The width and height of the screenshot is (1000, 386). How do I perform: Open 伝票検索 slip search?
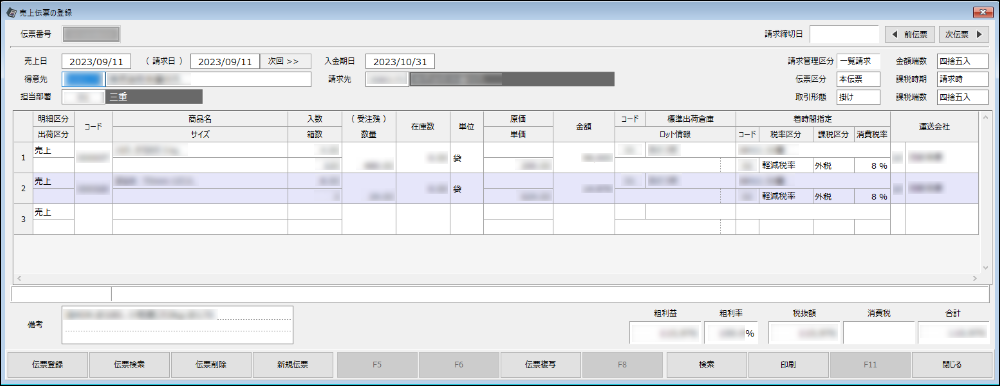129,365
